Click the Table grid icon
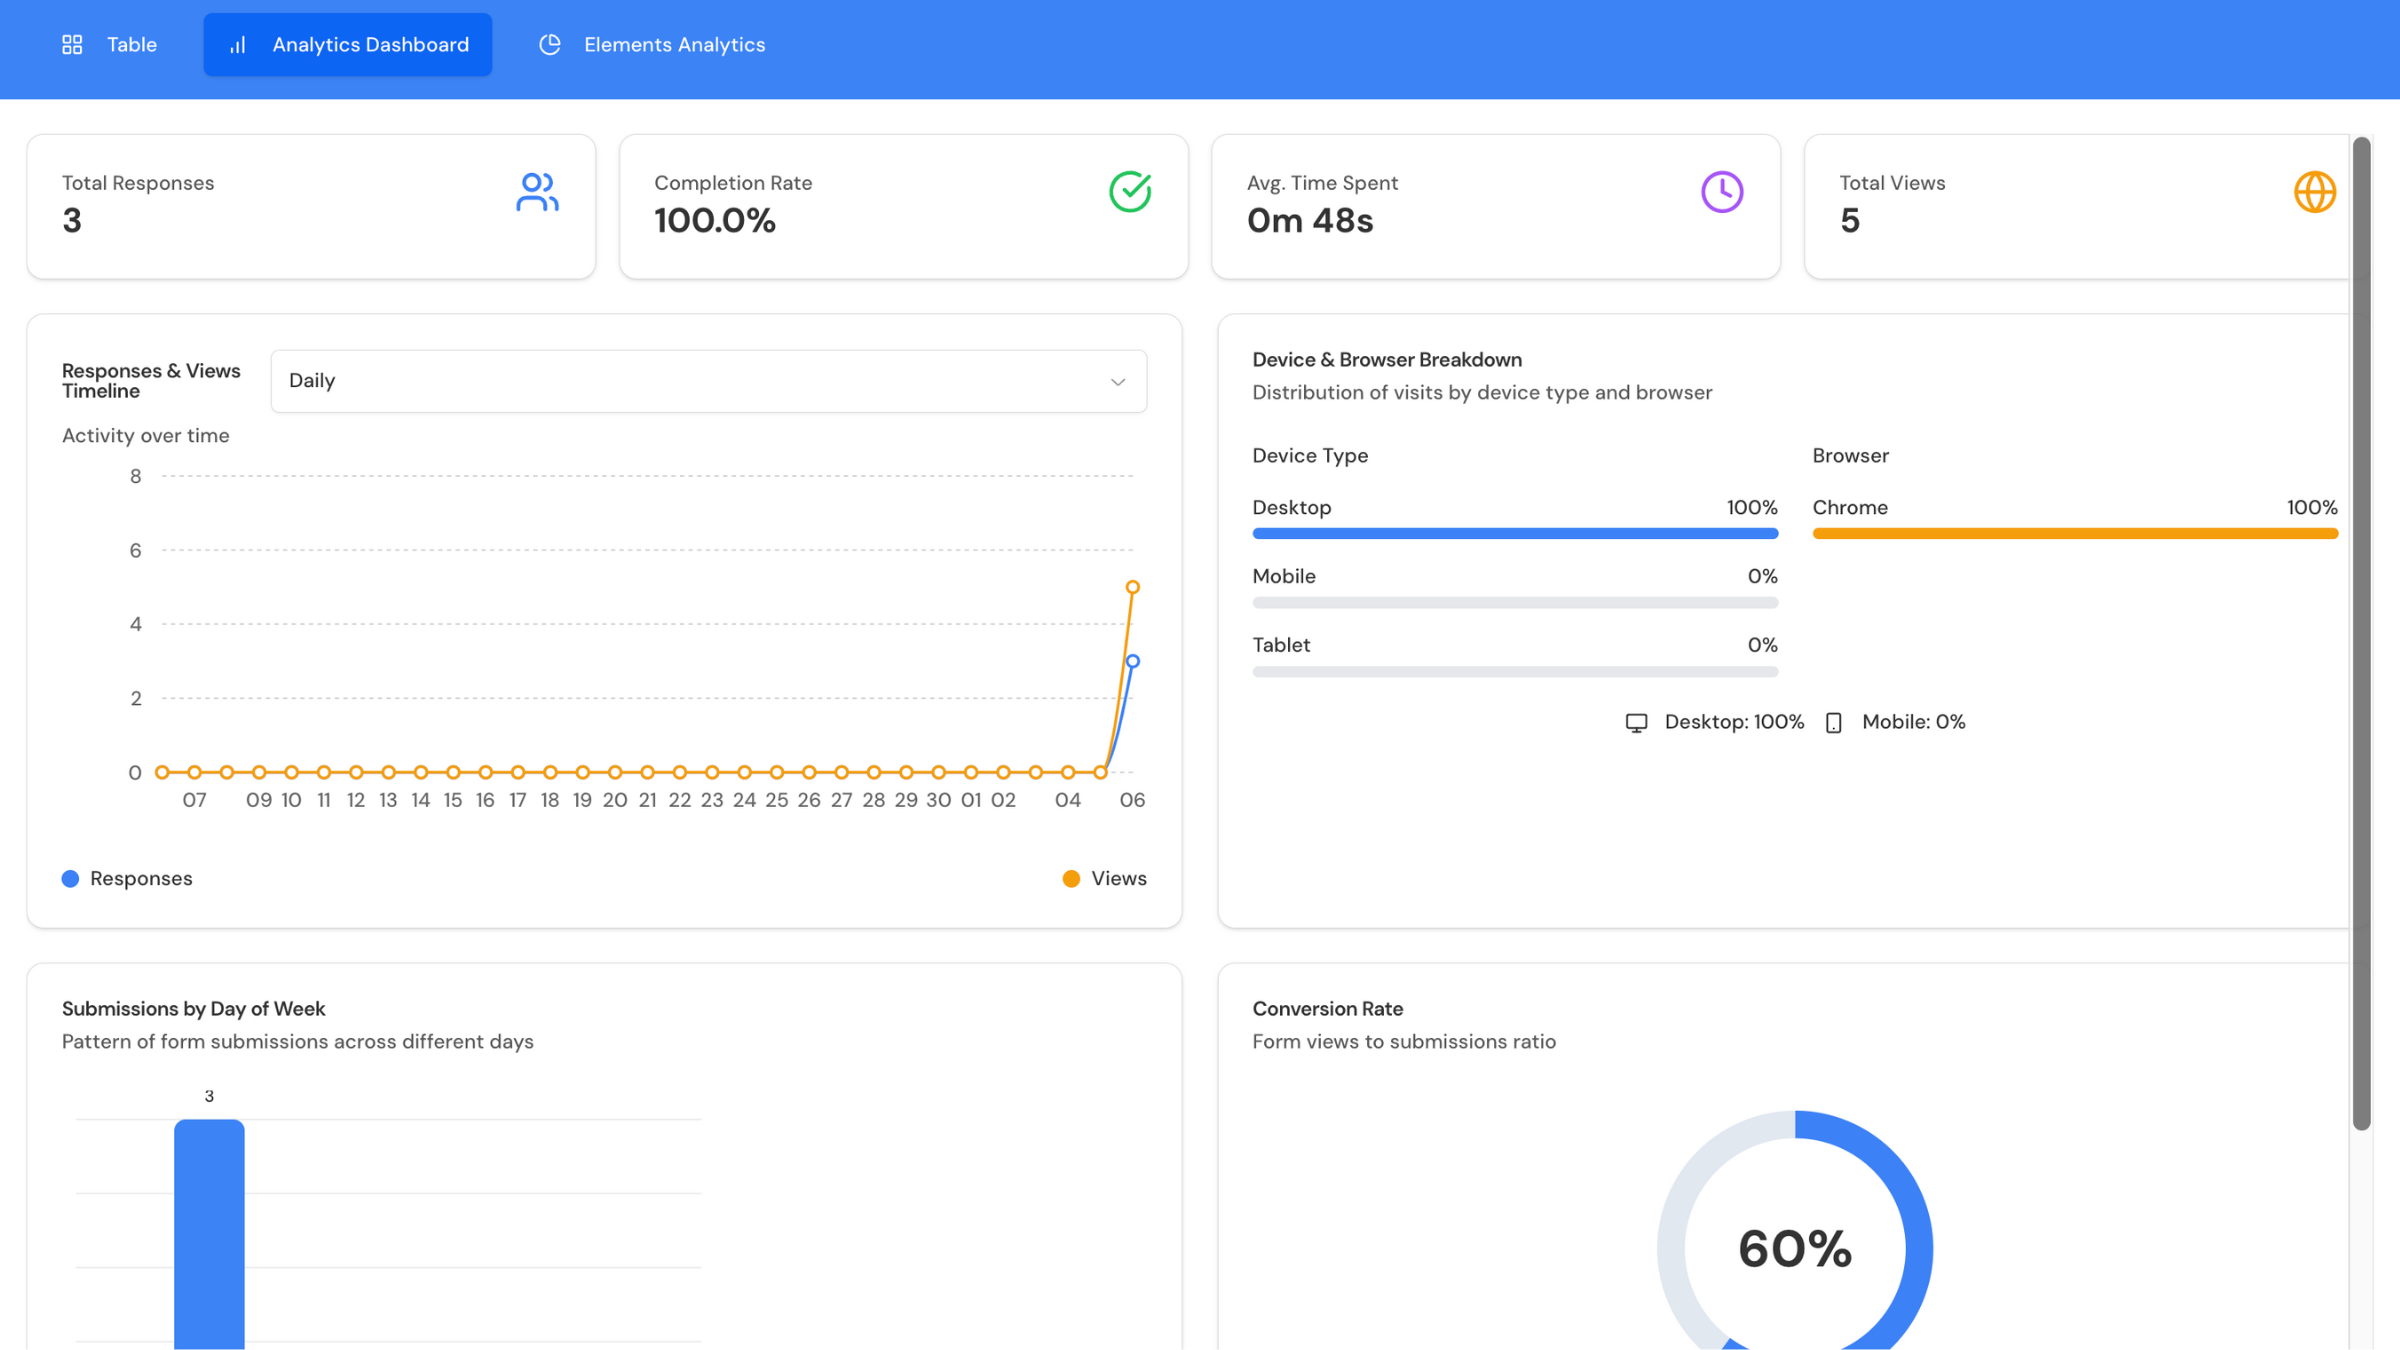Viewport: 2400px width, 1350px height. [x=72, y=45]
